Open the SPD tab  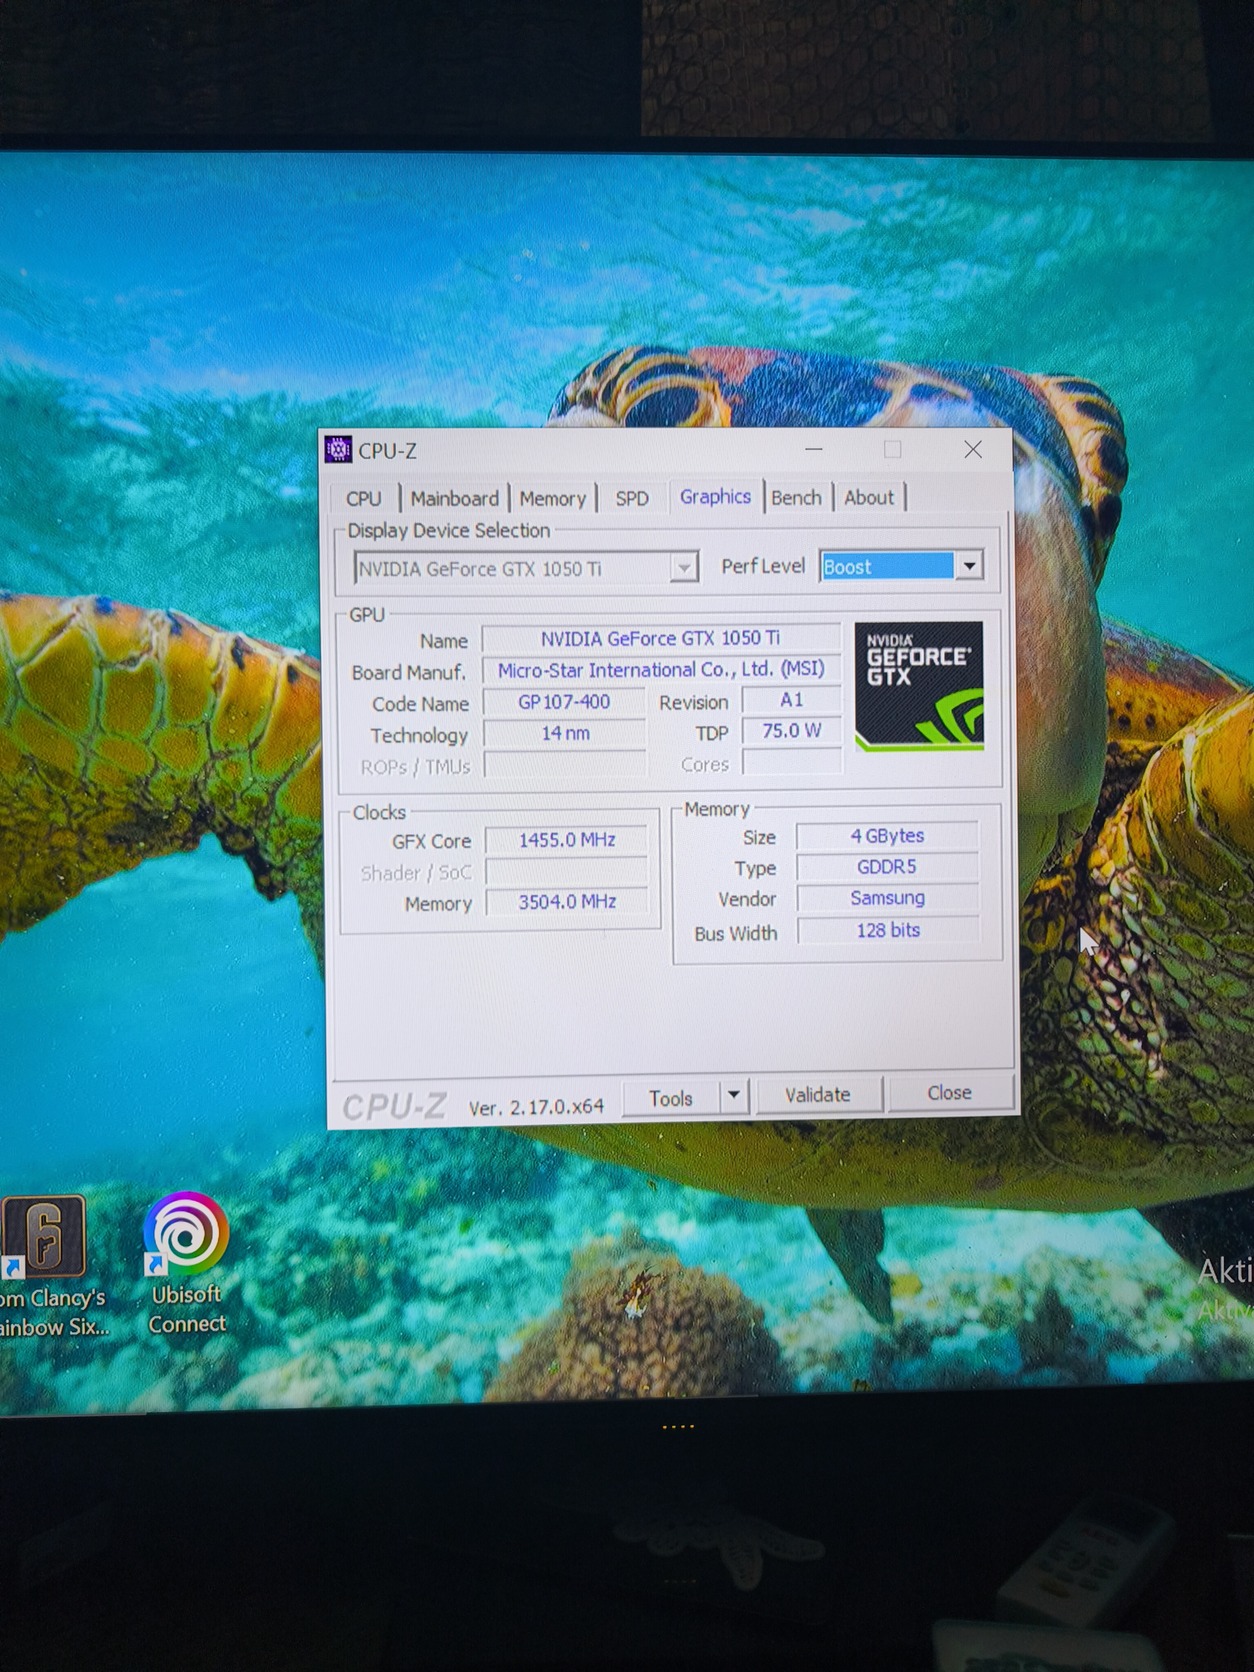631,498
